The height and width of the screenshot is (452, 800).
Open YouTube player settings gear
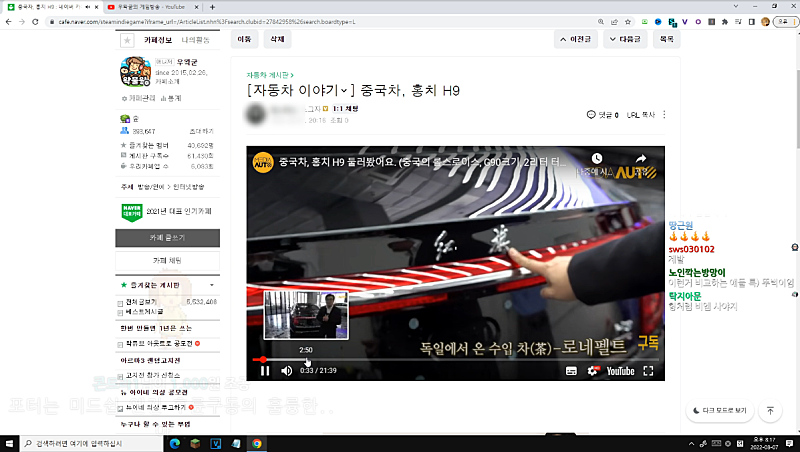[x=592, y=371]
